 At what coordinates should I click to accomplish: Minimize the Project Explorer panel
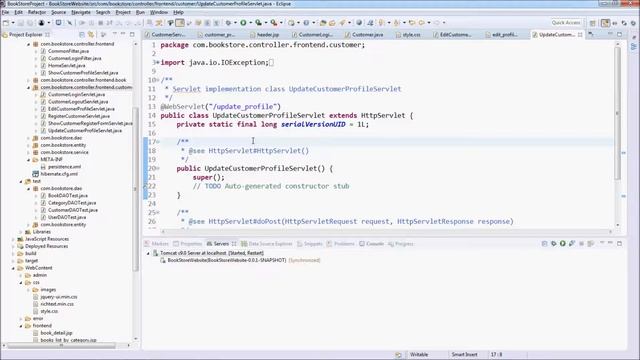123,34
